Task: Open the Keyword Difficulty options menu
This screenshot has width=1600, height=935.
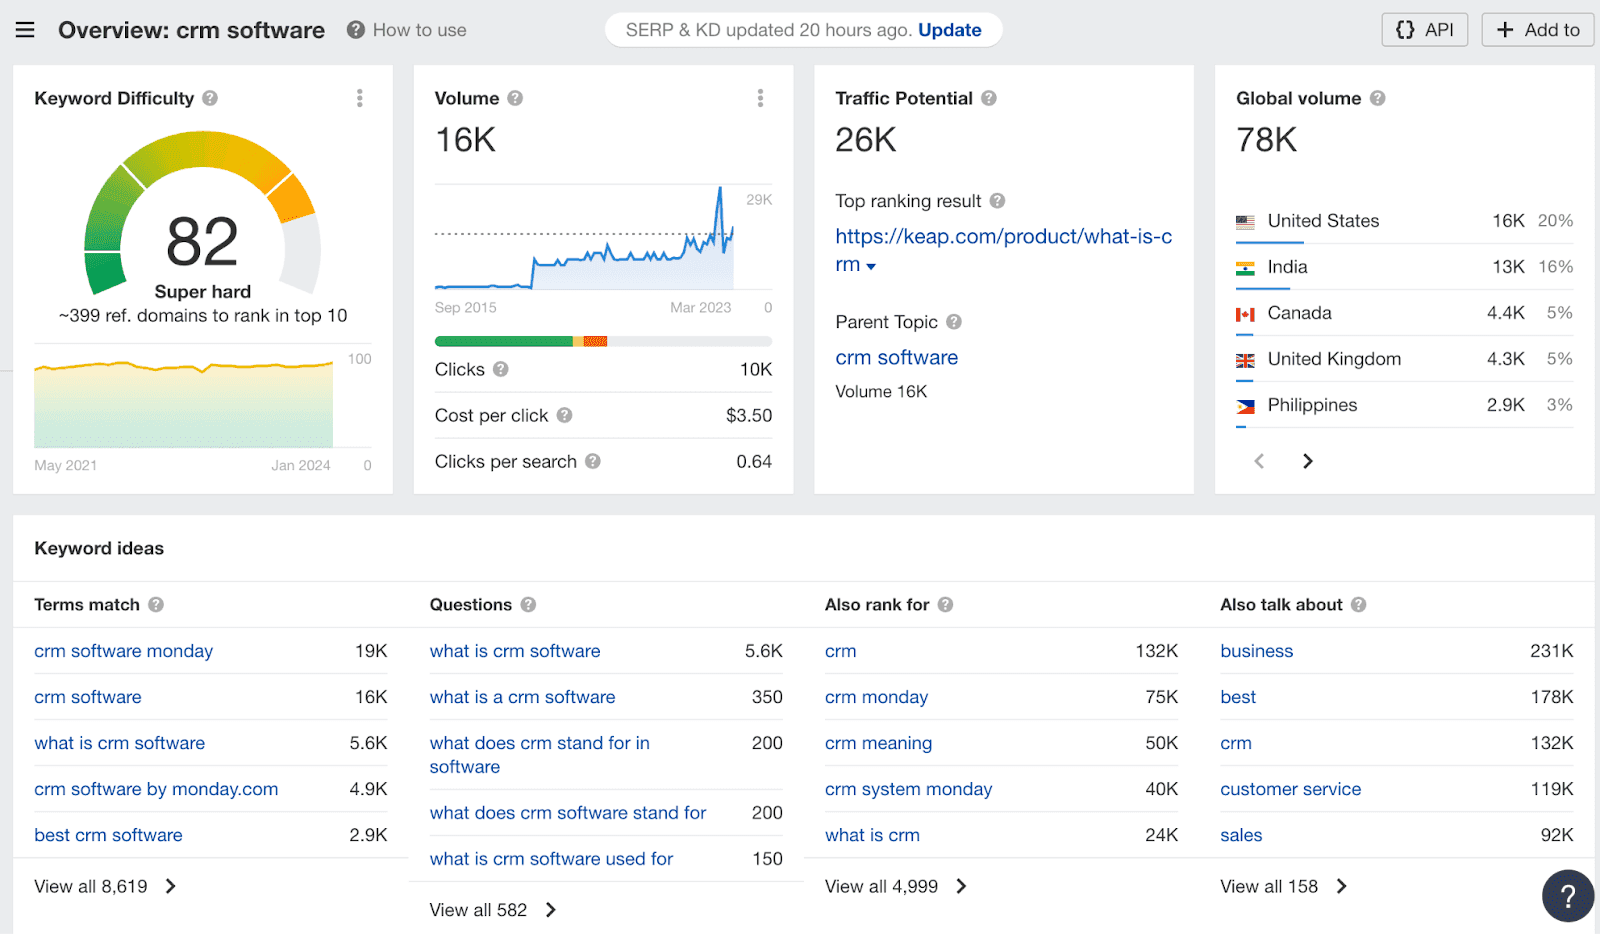Action: pyautogui.click(x=360, y=98)
